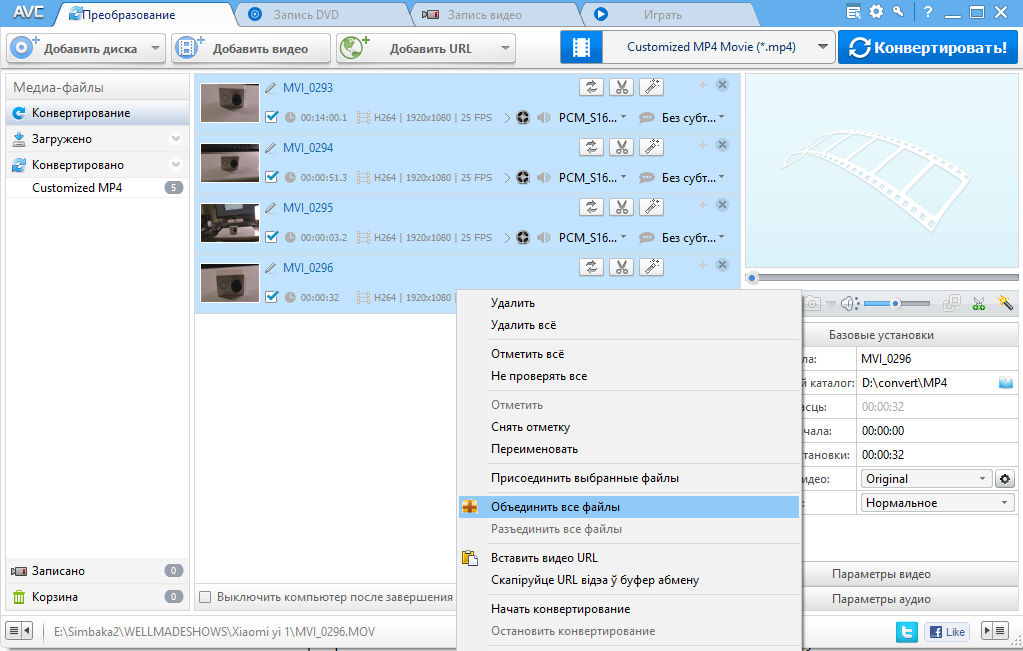Click the list/log icon in title bar
The width and height of the screenshot is (1023, 651).
[853, 12]
